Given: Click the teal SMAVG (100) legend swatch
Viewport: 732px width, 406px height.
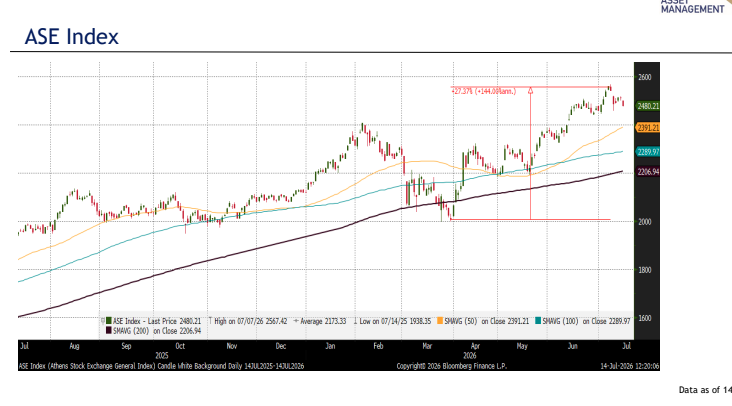Looking at the screenshot, I should pos(538,321).
